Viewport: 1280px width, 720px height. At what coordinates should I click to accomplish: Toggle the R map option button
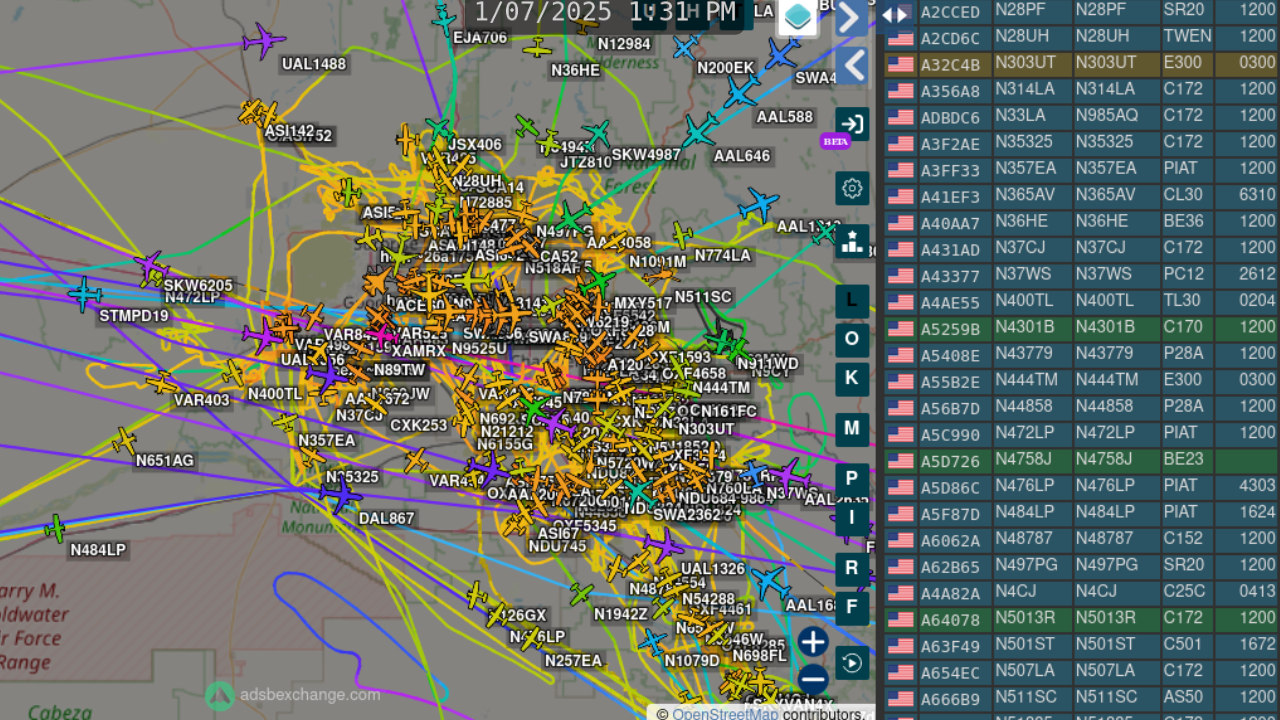click(x=852, y=568)
